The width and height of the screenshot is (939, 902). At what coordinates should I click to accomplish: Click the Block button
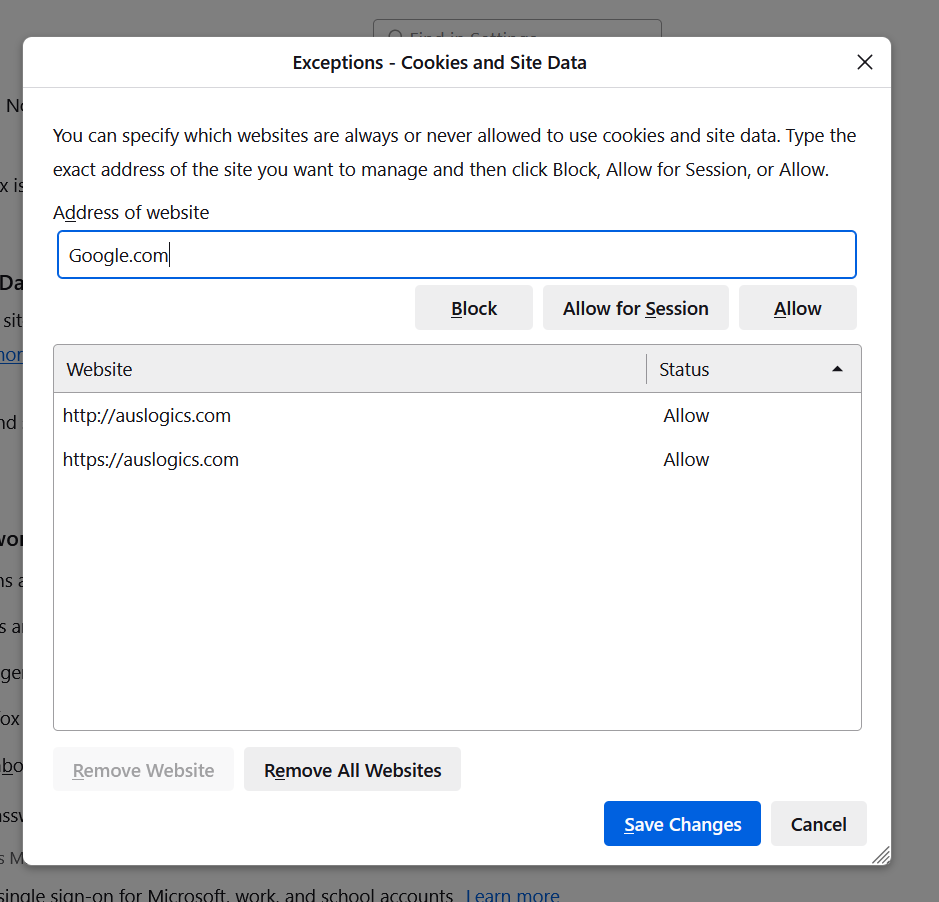[473, 308]
